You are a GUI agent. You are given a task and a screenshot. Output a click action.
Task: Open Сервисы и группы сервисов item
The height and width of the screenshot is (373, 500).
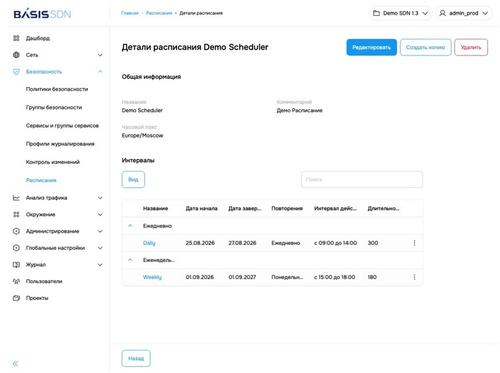click(62, 126)
